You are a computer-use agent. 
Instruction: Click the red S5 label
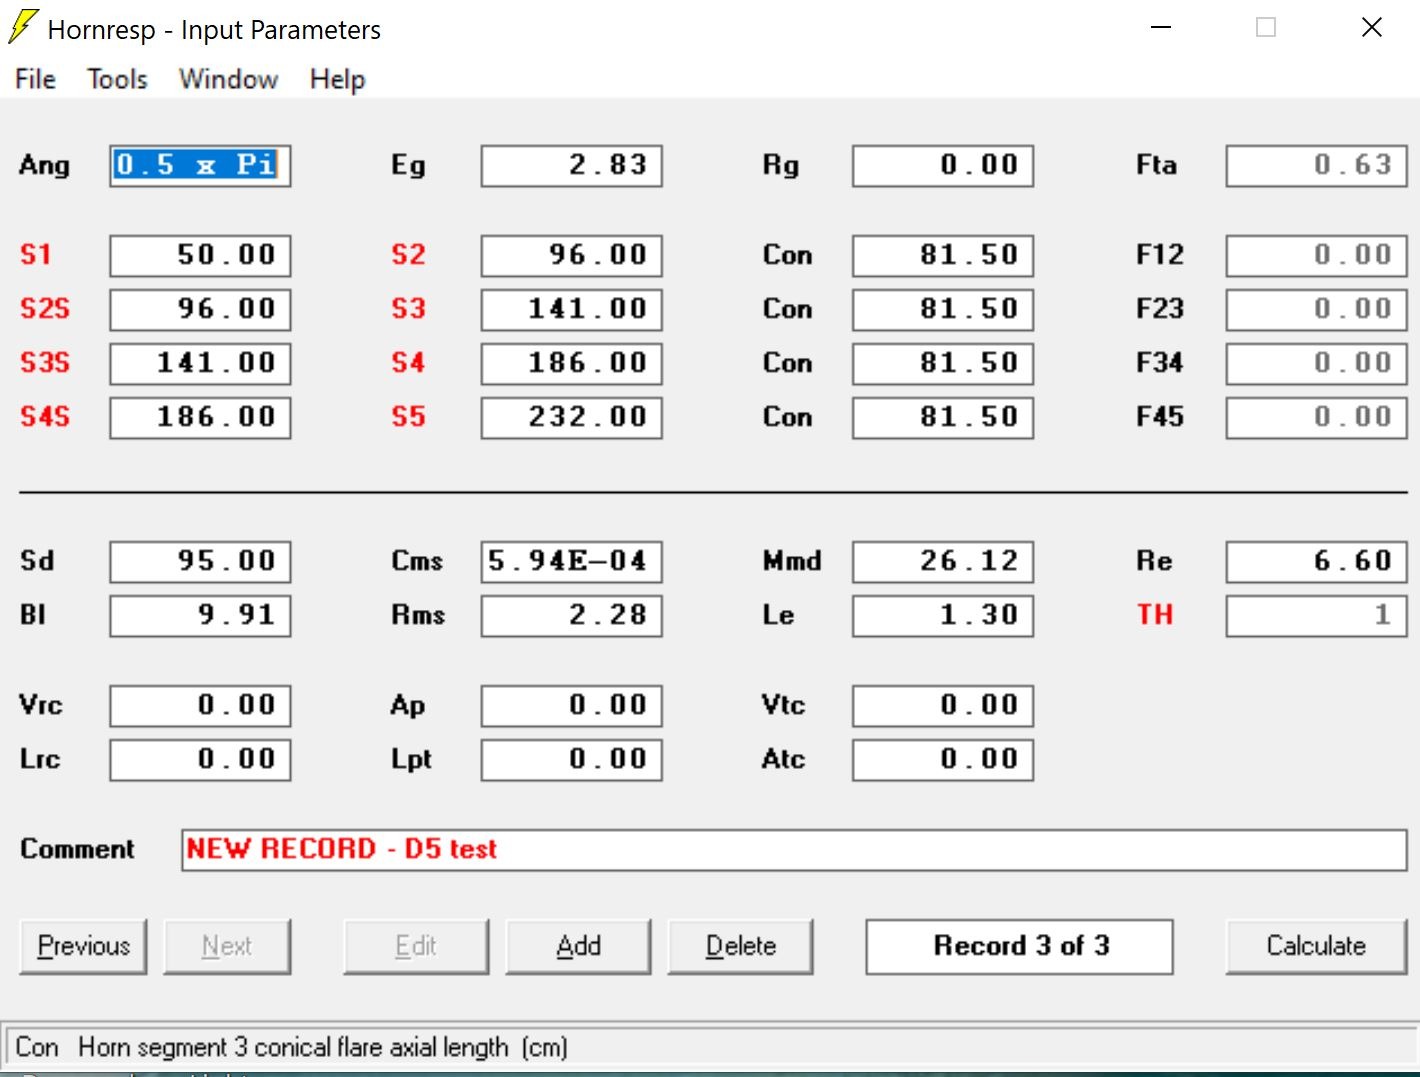pyautogui.click(x=408, y=417)
